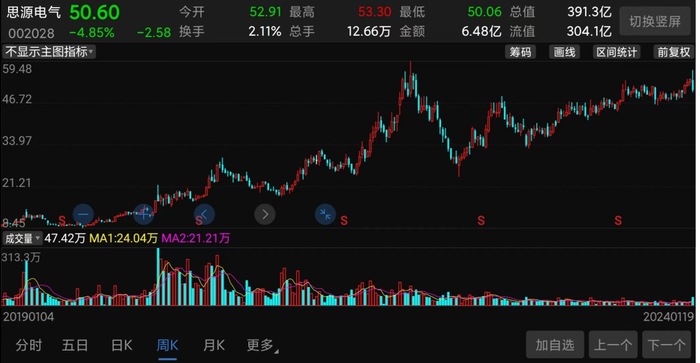The width and height of the screenshot is (700, 363).
Task: Click 总值 value 391.3亿
Action: pos(589,12)
